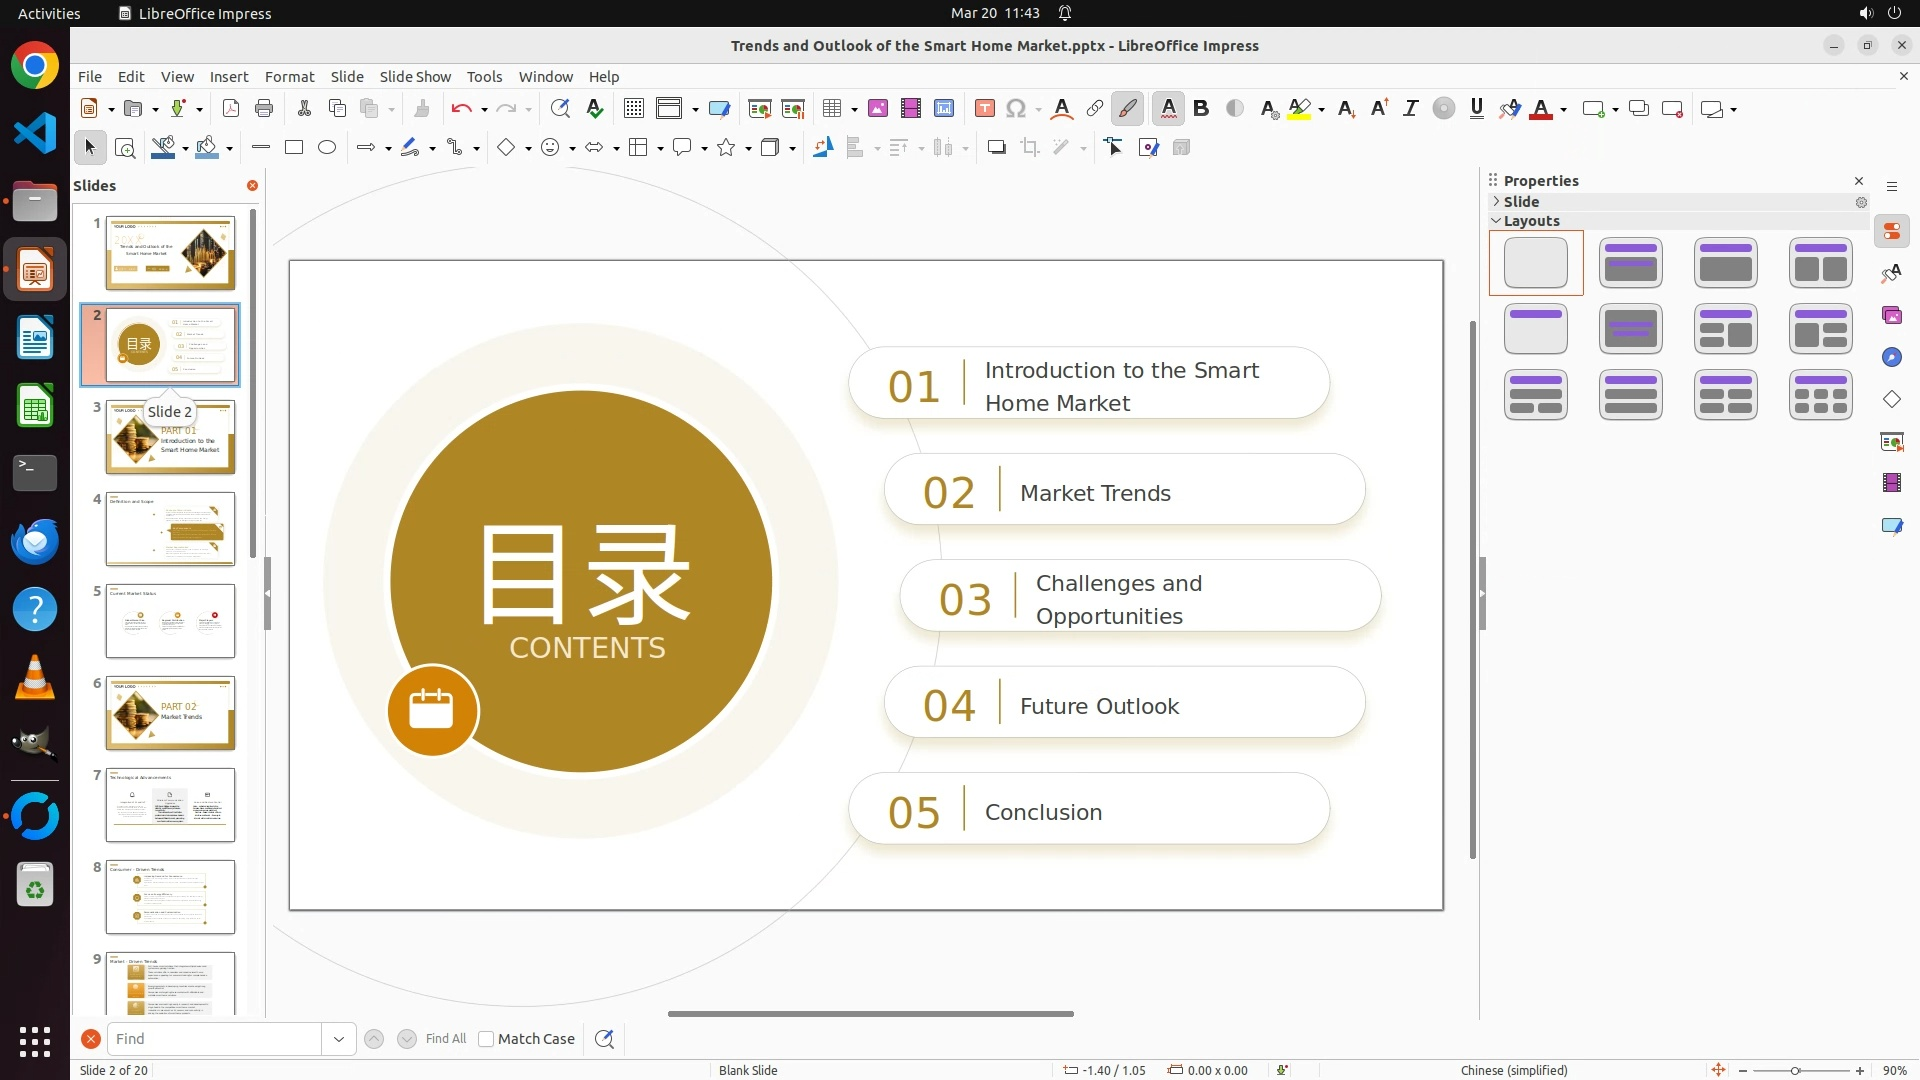
Task: Insert a text box
Action: 984,109
